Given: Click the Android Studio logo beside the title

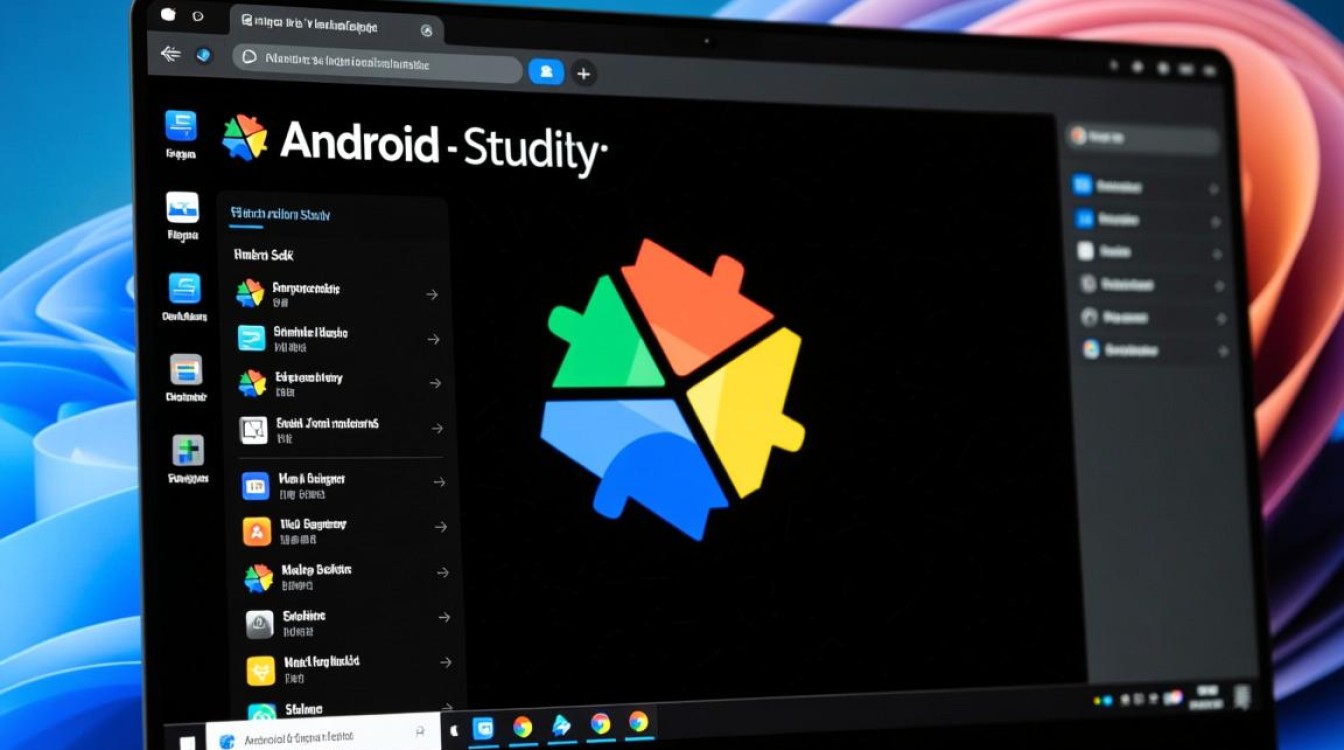Looking at the screenshot, I should click(x=245, y=138).
